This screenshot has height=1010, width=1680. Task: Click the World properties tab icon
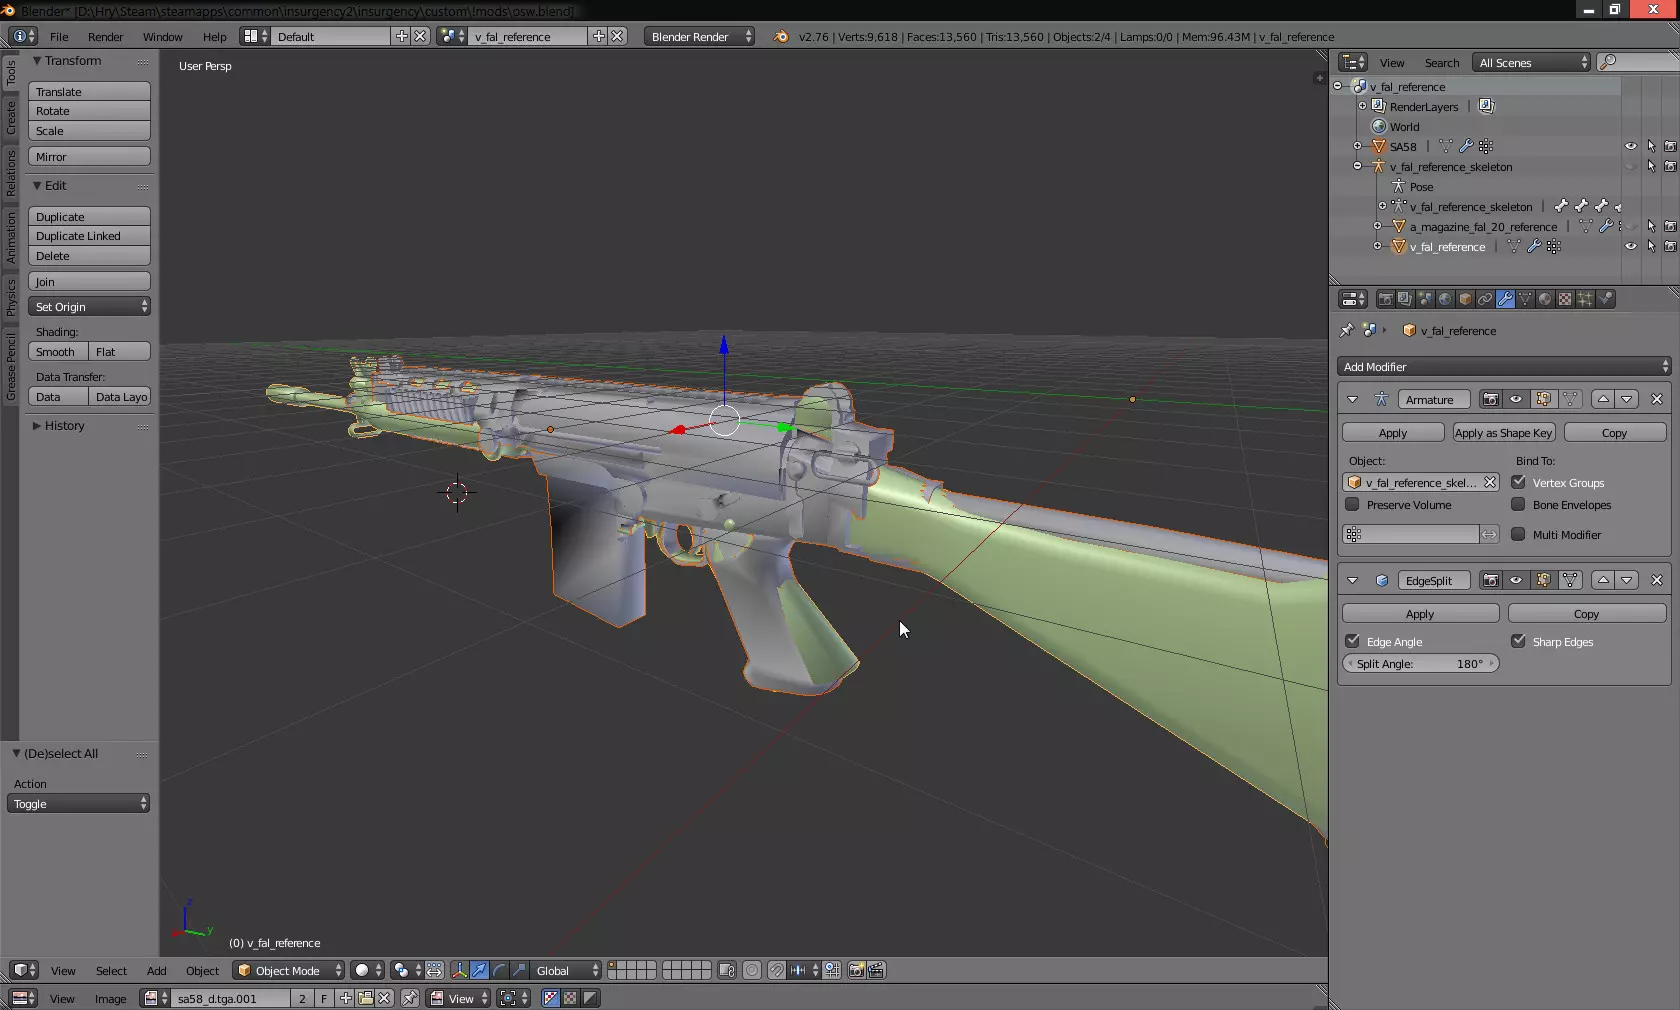tap(1445, 299)
